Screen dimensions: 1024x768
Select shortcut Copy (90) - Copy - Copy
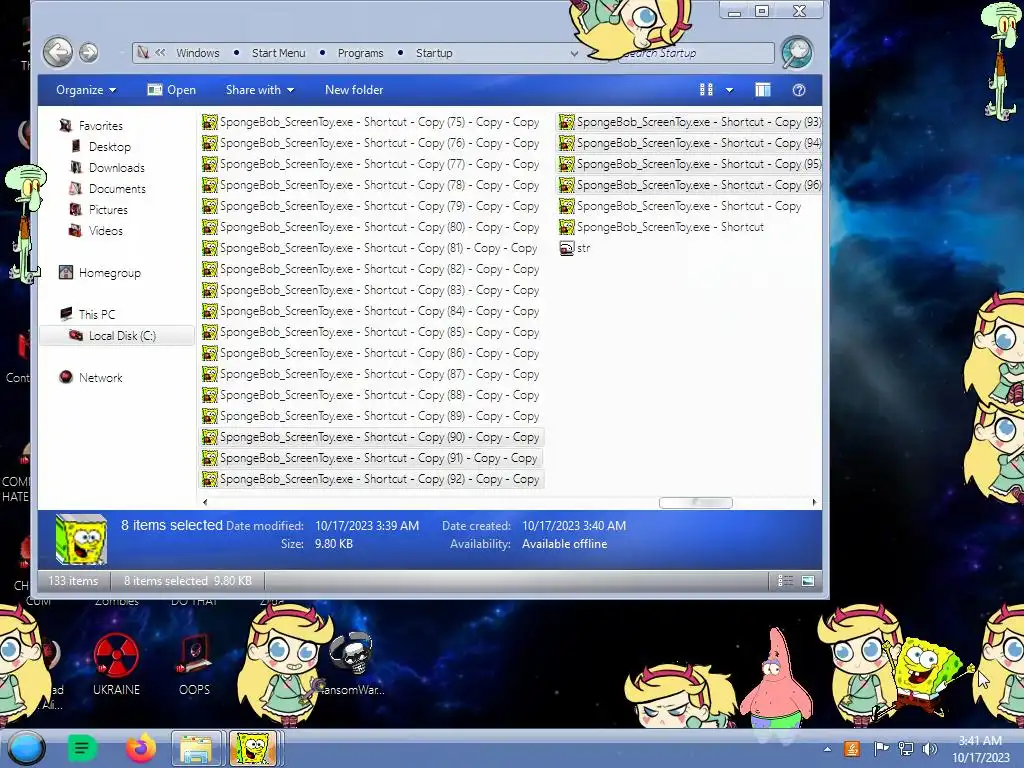(372, 437)
